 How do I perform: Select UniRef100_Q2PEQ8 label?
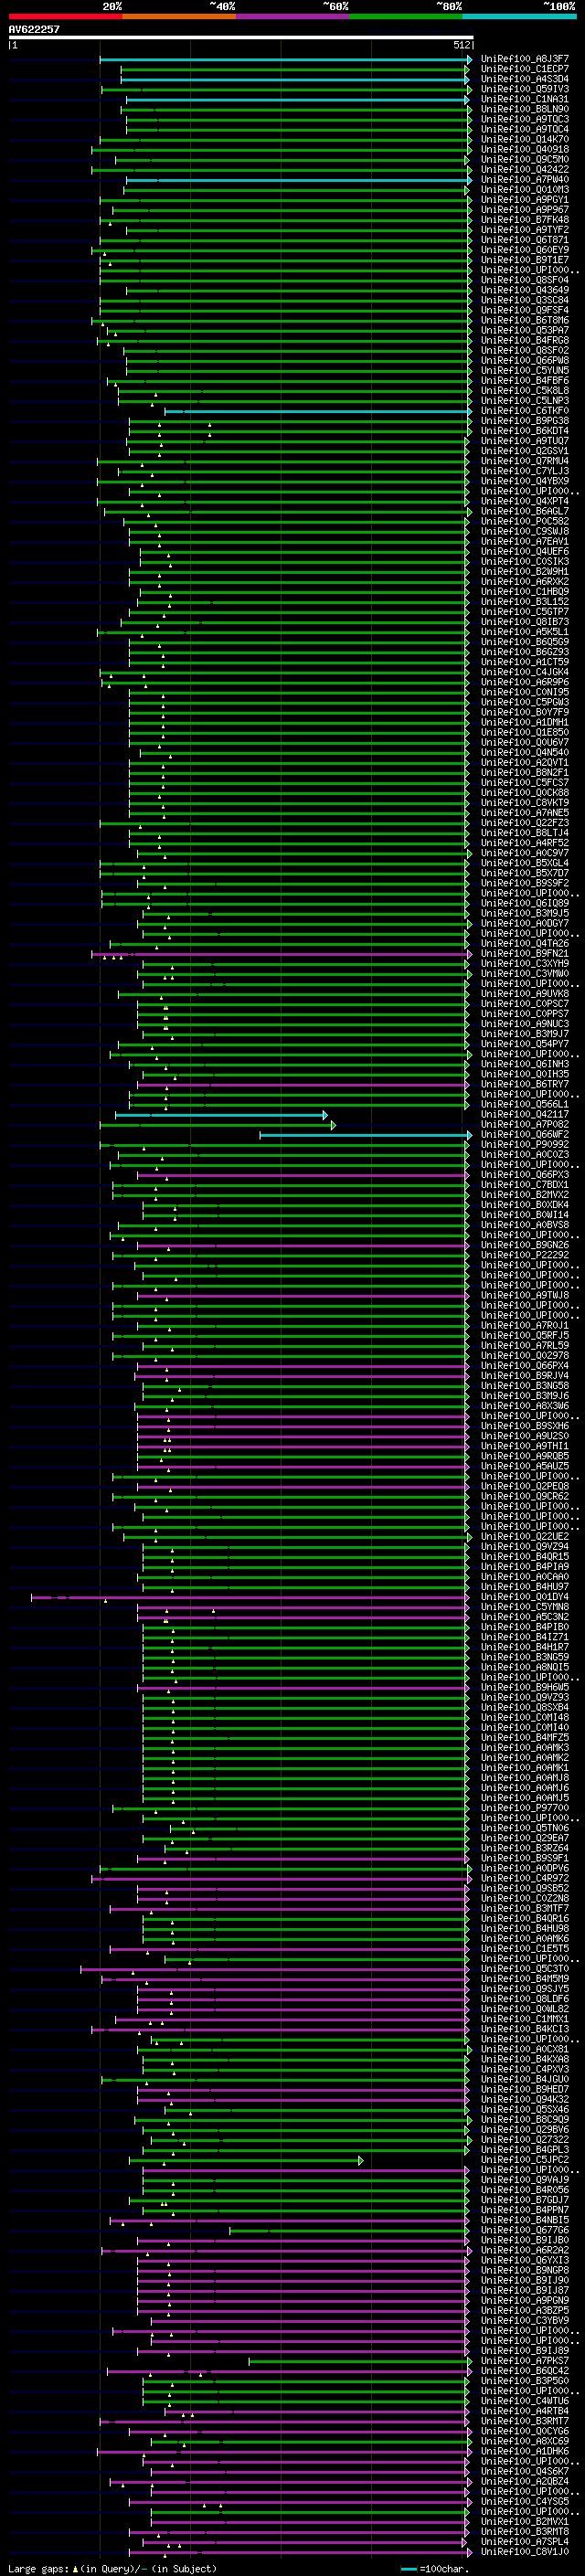pos(525,1487)
